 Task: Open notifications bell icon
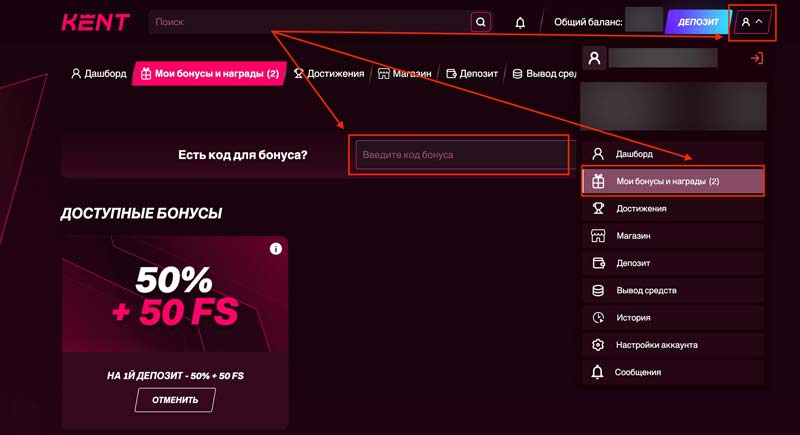pyautogui.click(x=520, y=22)
